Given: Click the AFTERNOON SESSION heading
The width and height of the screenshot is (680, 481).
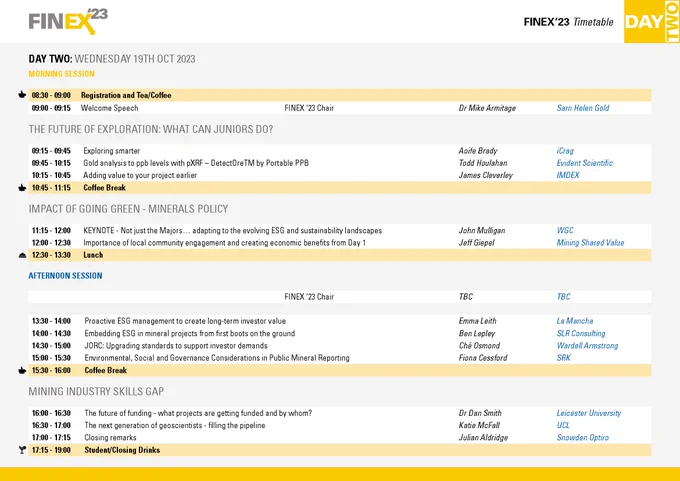Looking at the screenshot, I should click(x=65, y=276).
